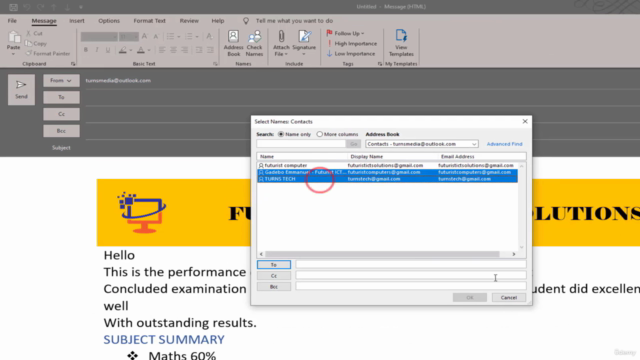This screenshot has width=640, height=360.
Task: Switch to the Format Text tab
Action: [x=149, y=21]
